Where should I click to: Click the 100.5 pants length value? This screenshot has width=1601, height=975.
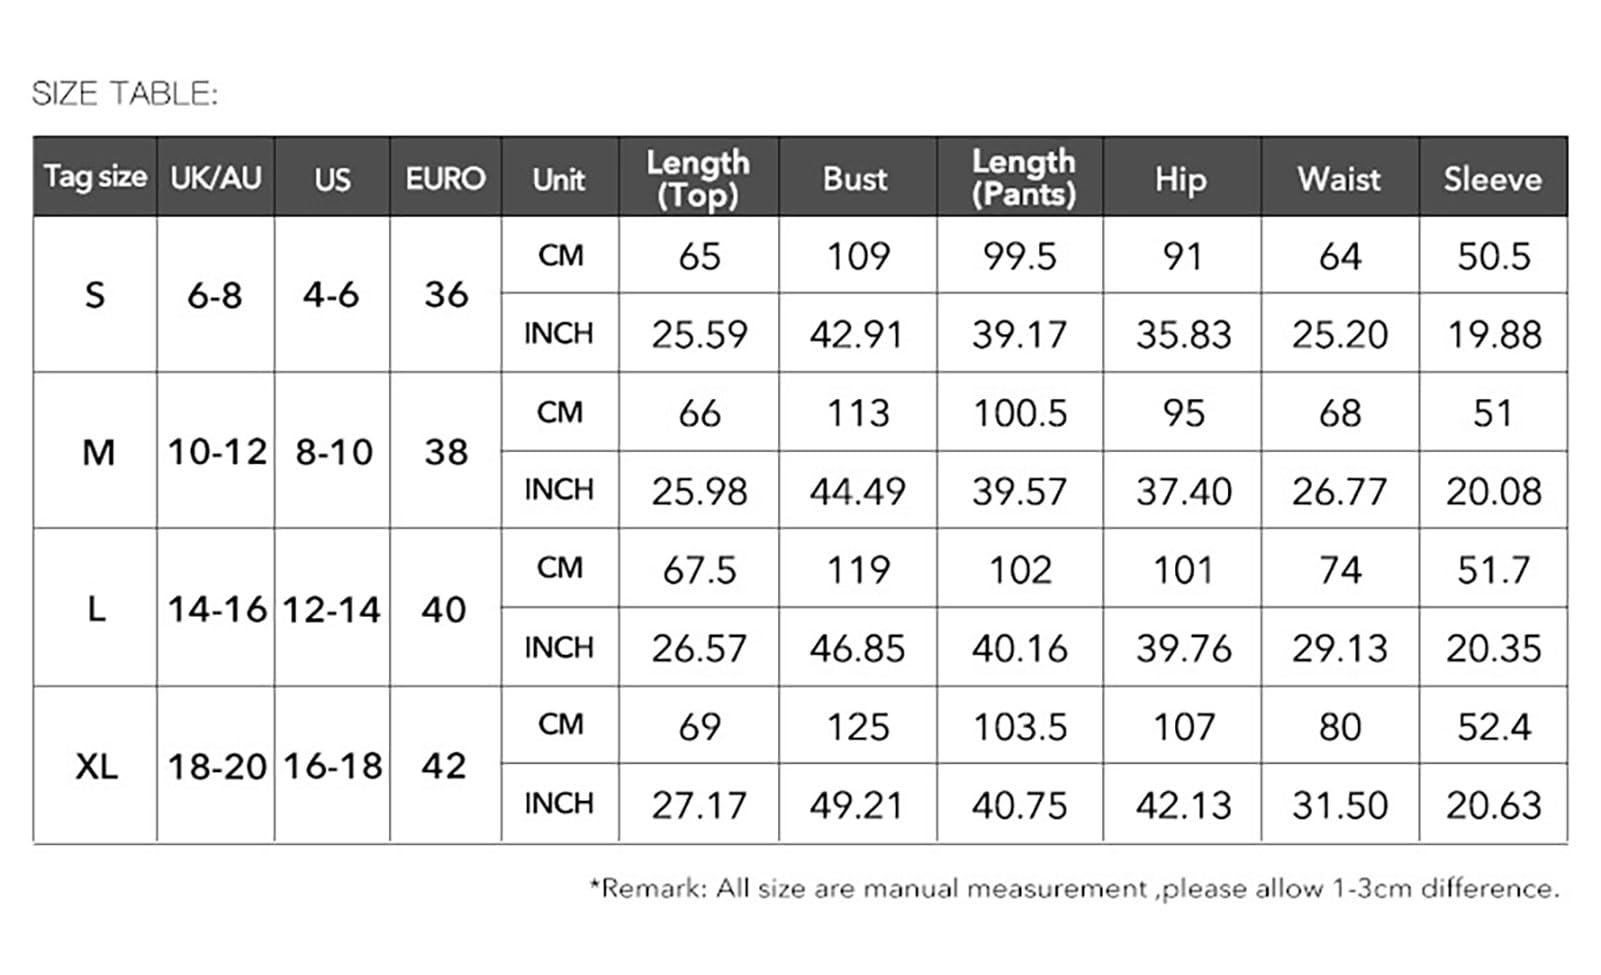click(x=1021, y=412)
